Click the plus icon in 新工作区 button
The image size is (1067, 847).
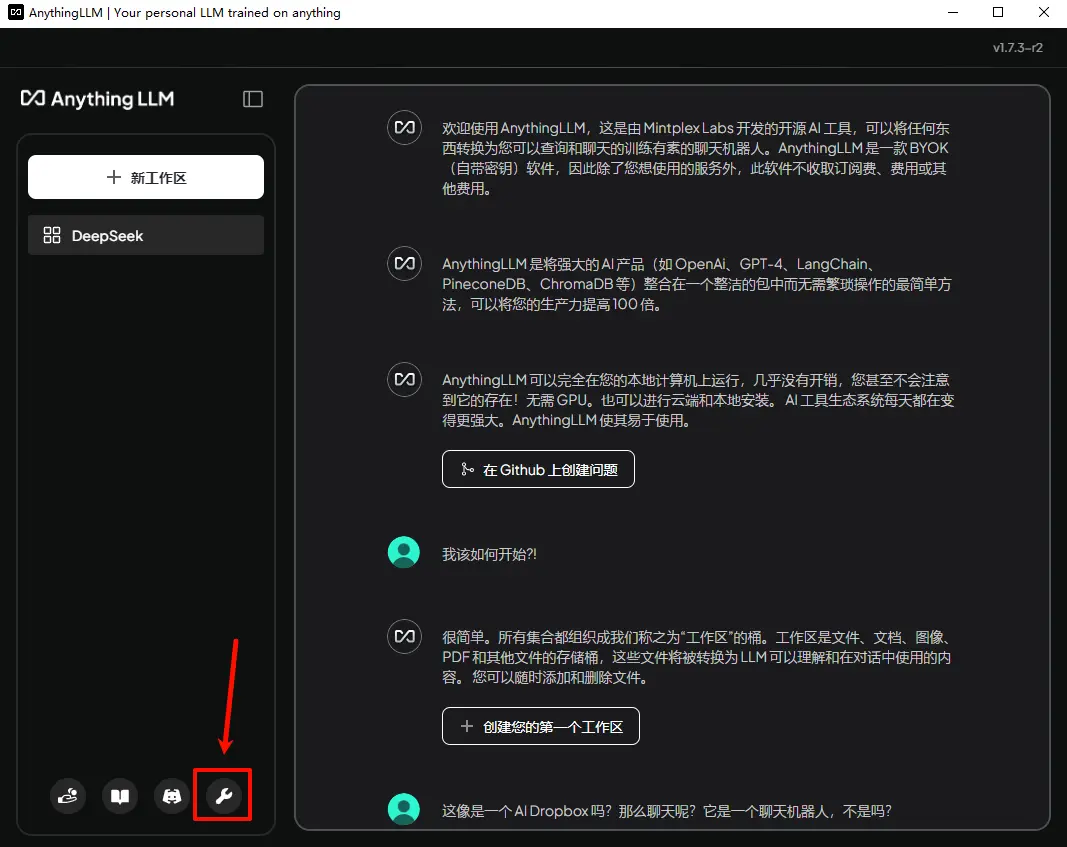[114, 177]
